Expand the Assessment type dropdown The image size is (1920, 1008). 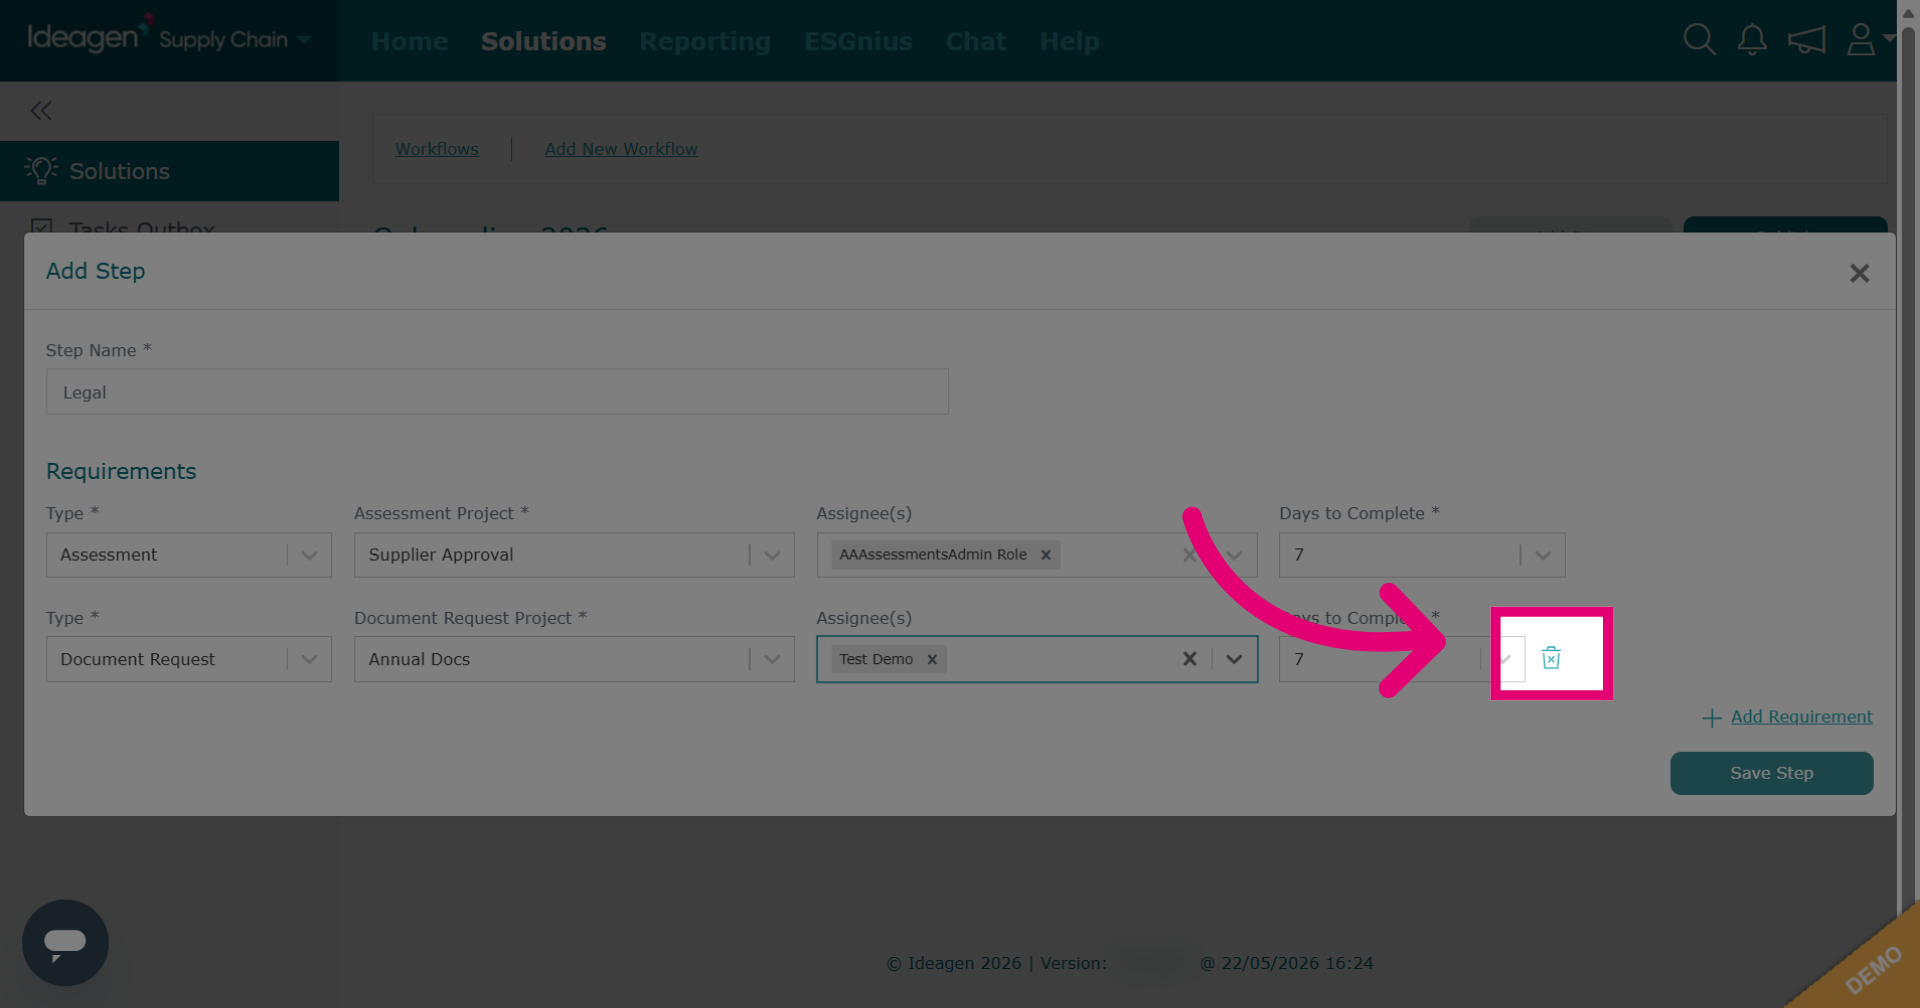point(309,555)
